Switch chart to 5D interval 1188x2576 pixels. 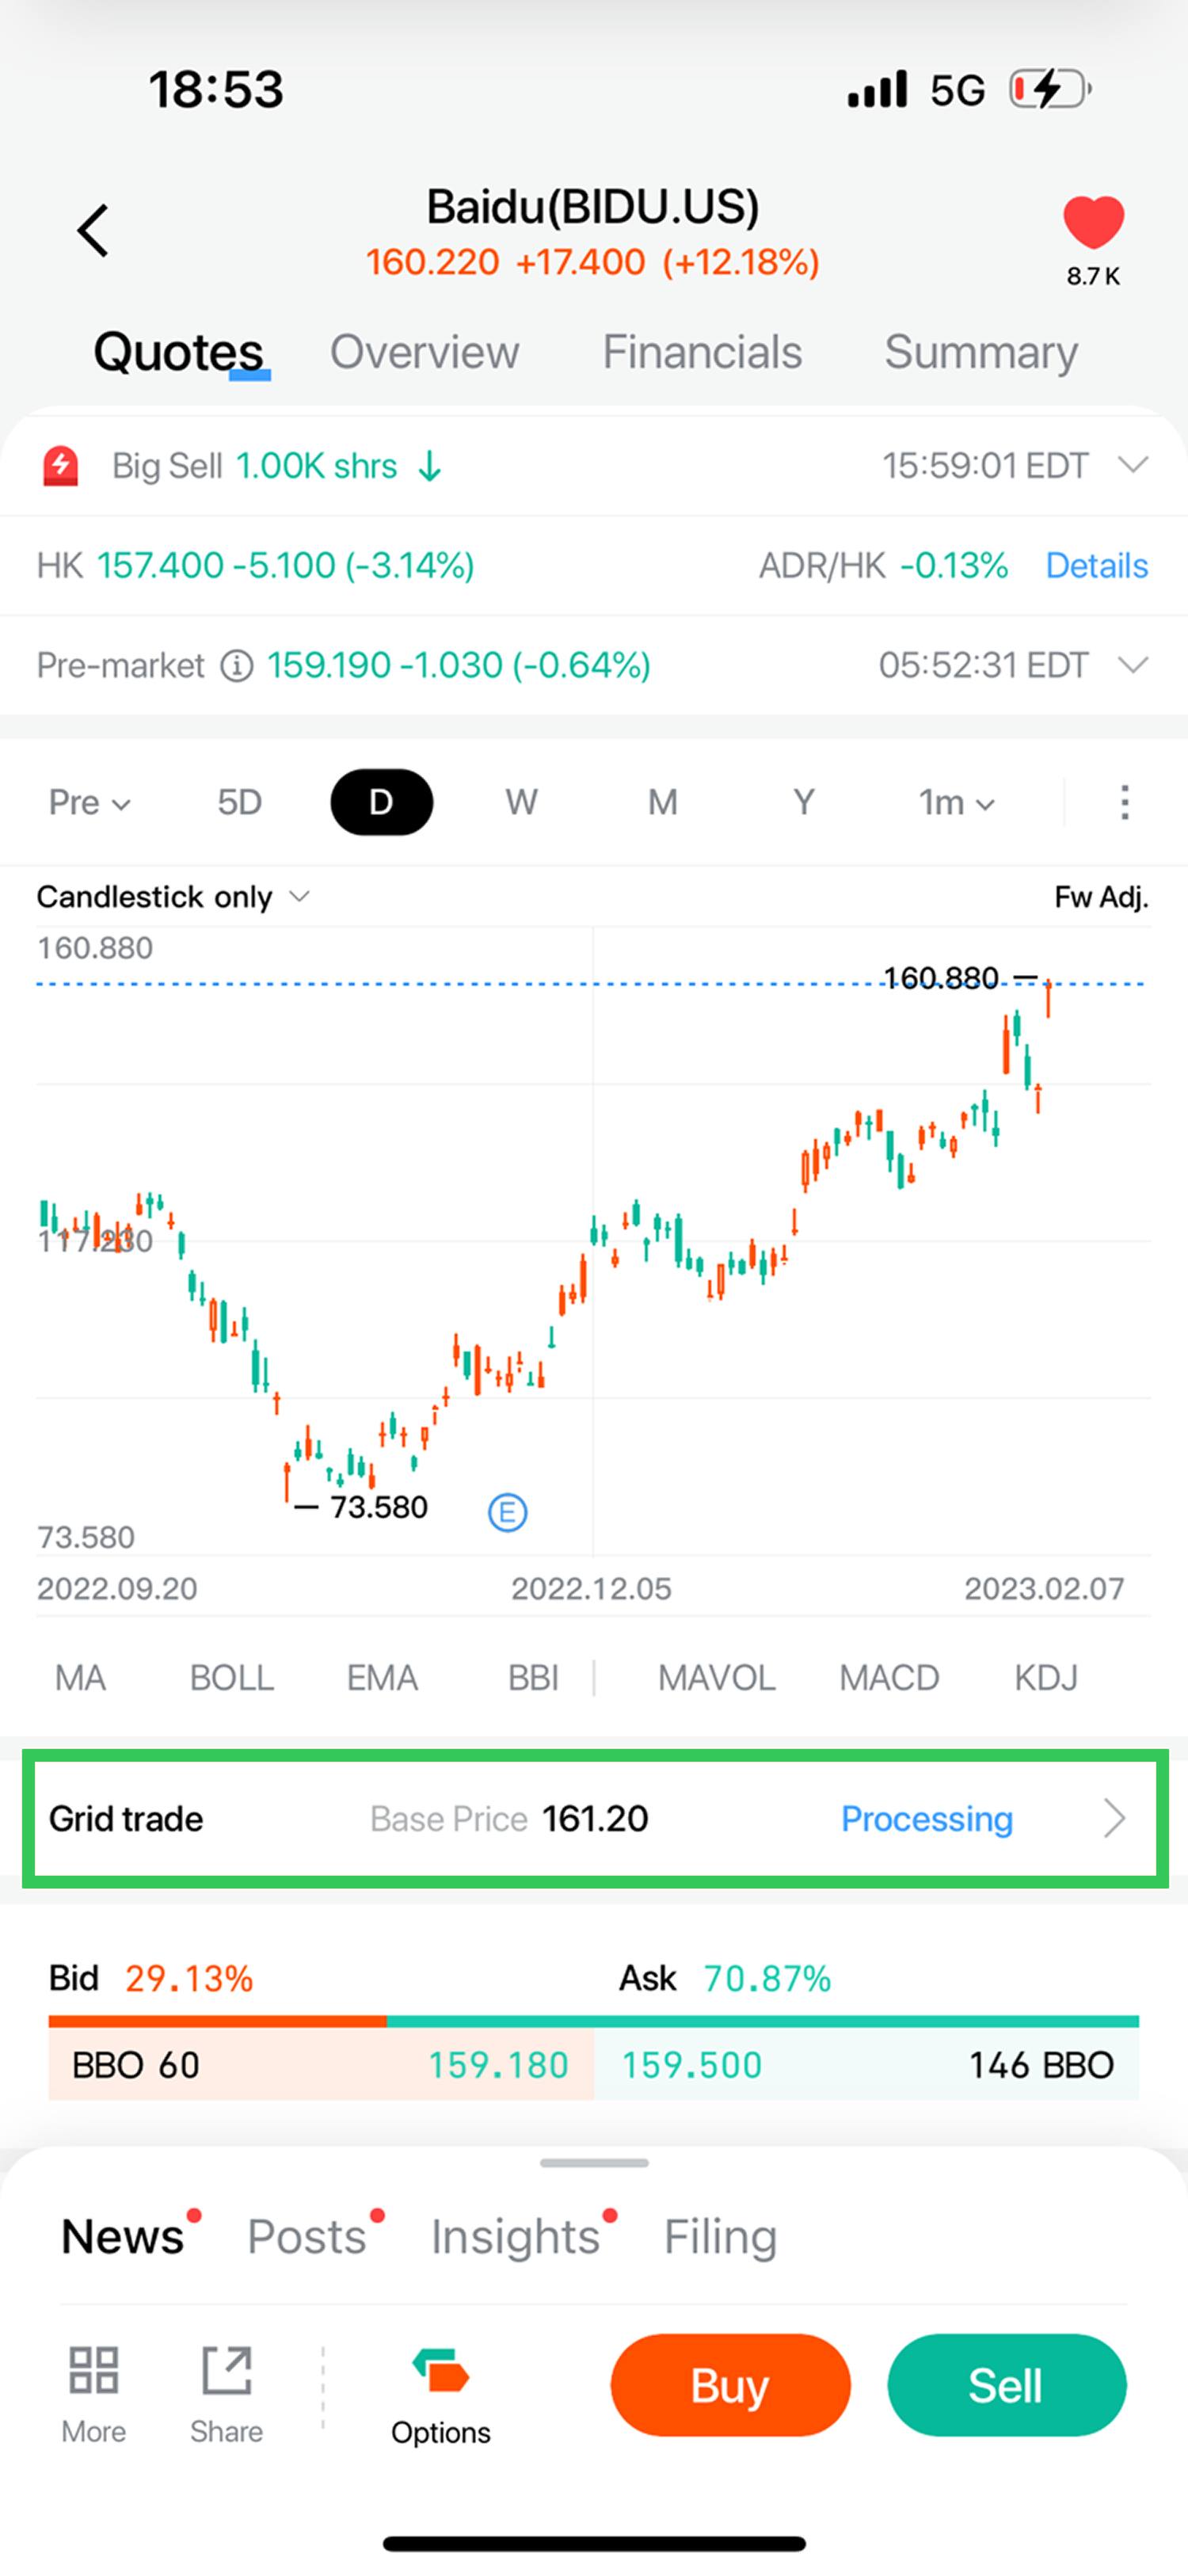point(240,802)
